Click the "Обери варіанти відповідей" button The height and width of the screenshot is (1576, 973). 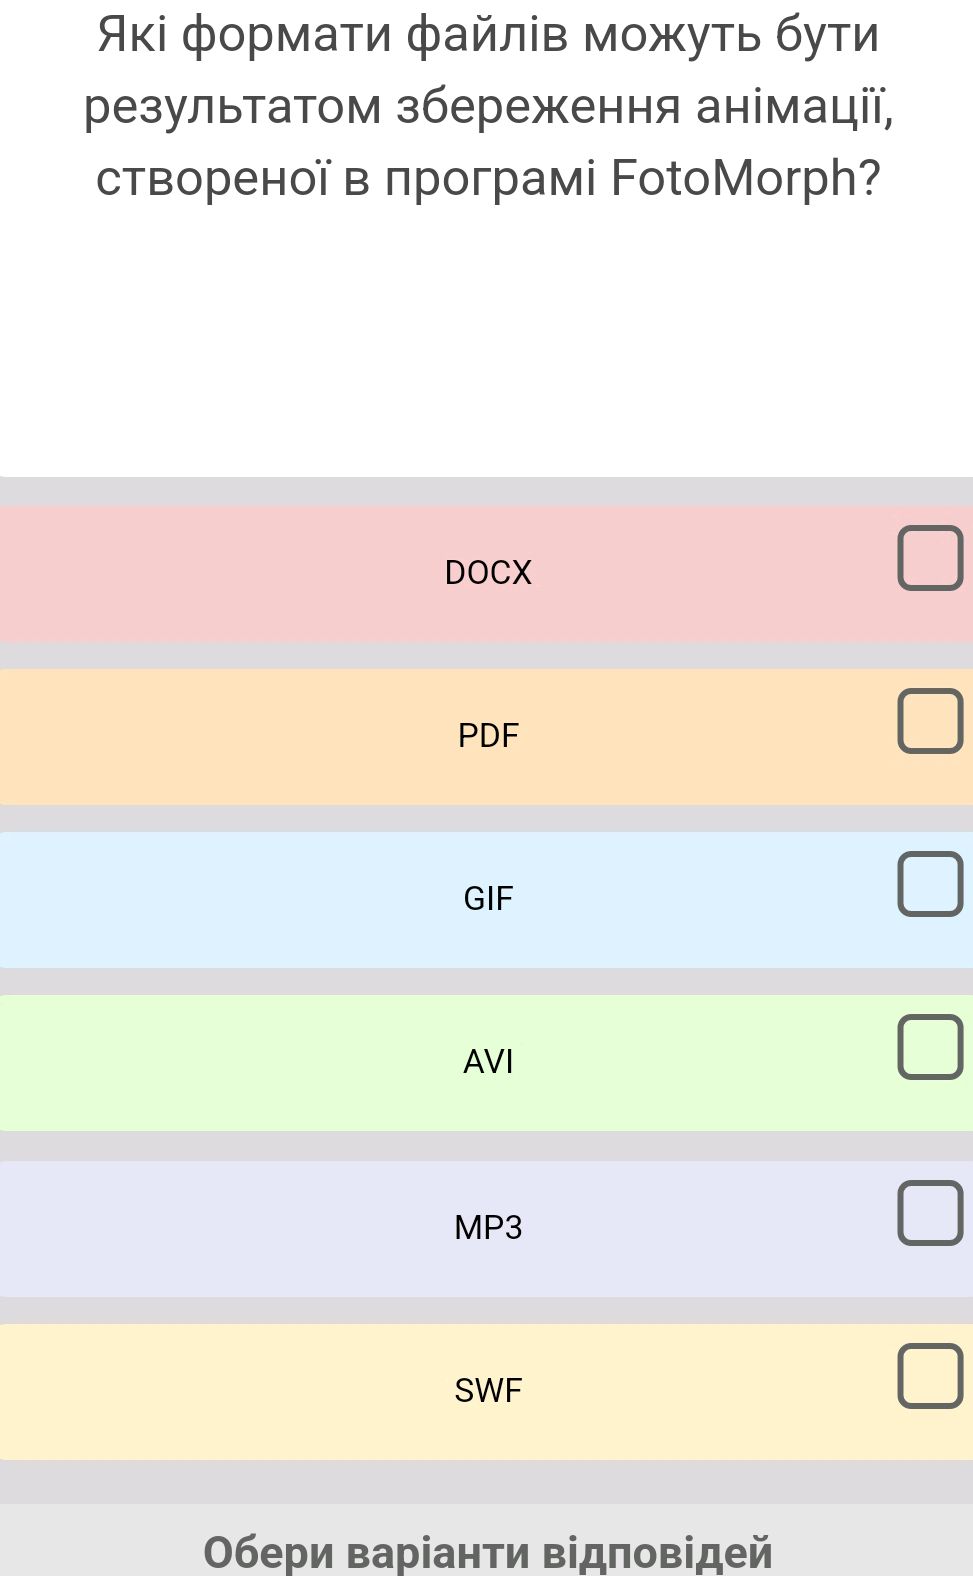(x=488, y=1551)
